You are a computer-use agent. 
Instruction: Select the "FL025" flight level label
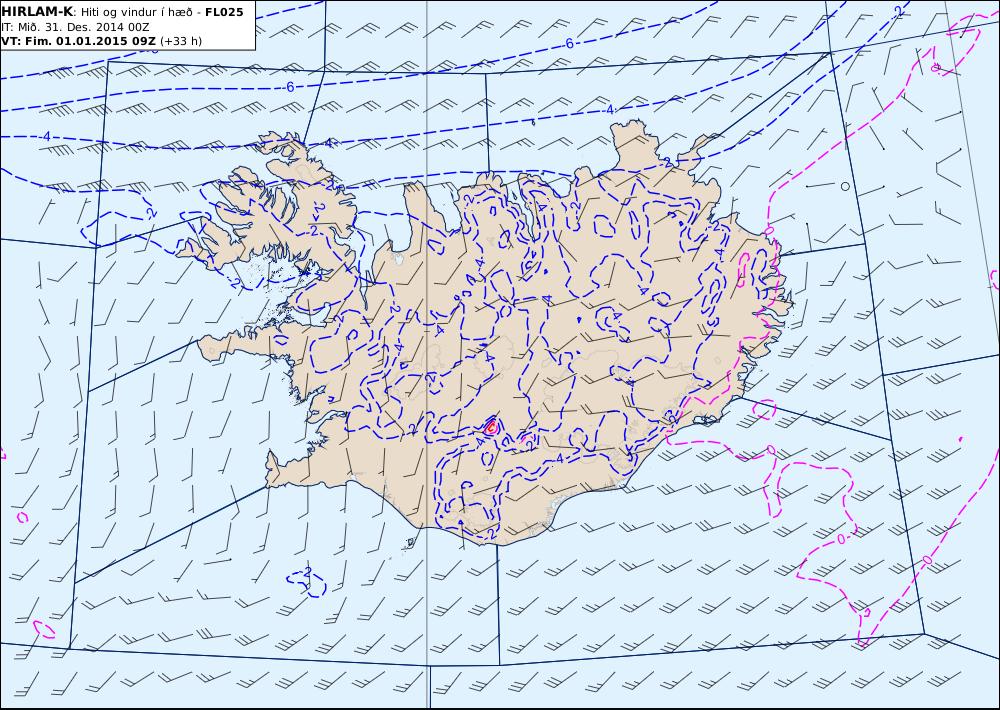(x=224, y=12)
